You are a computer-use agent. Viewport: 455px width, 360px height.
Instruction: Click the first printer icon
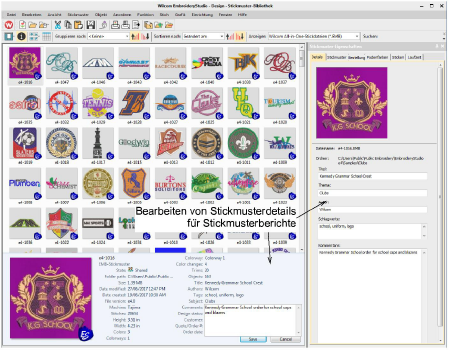(115, 25)
